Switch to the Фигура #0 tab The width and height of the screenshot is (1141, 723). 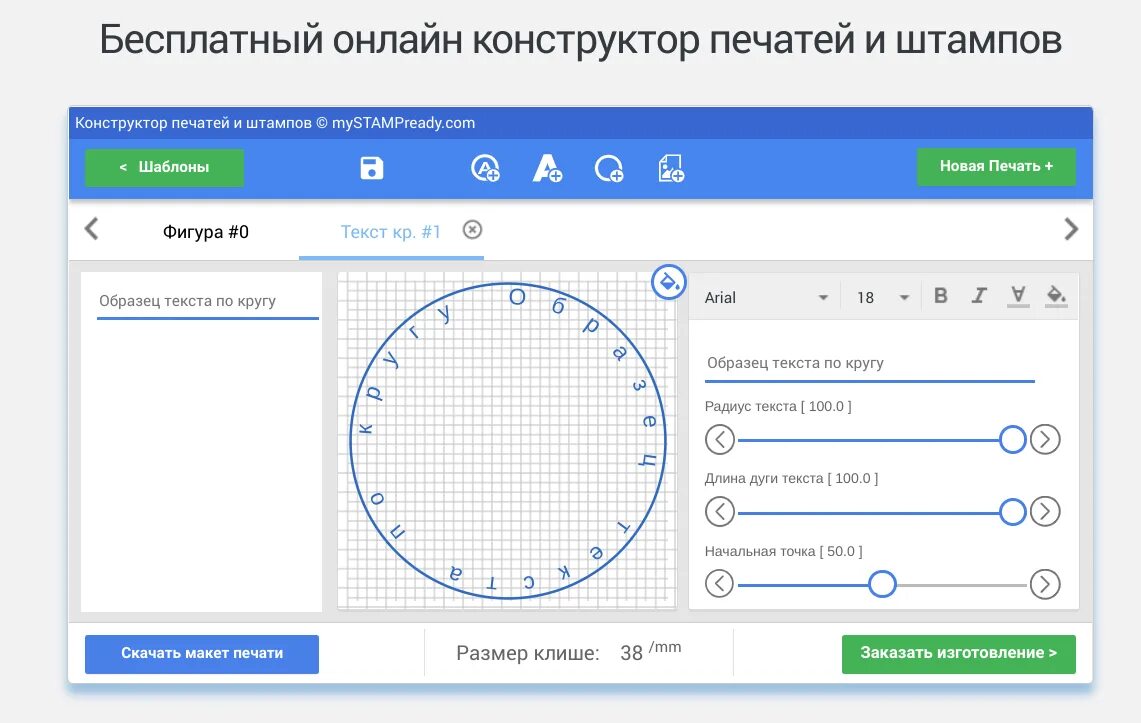(x=205, y=232)
